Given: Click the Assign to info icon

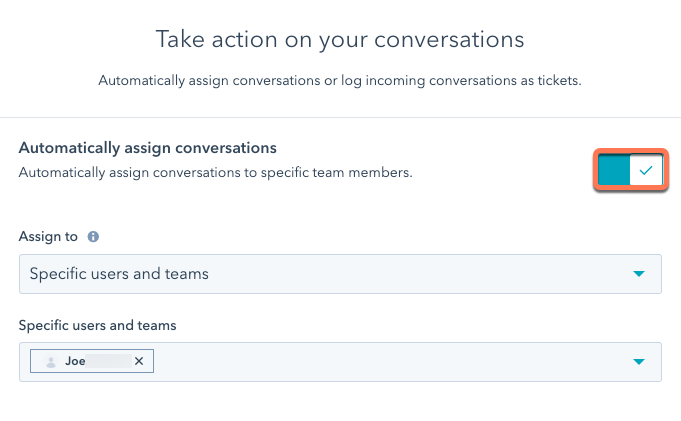Looking at the screenshot, I should (93, 237).
